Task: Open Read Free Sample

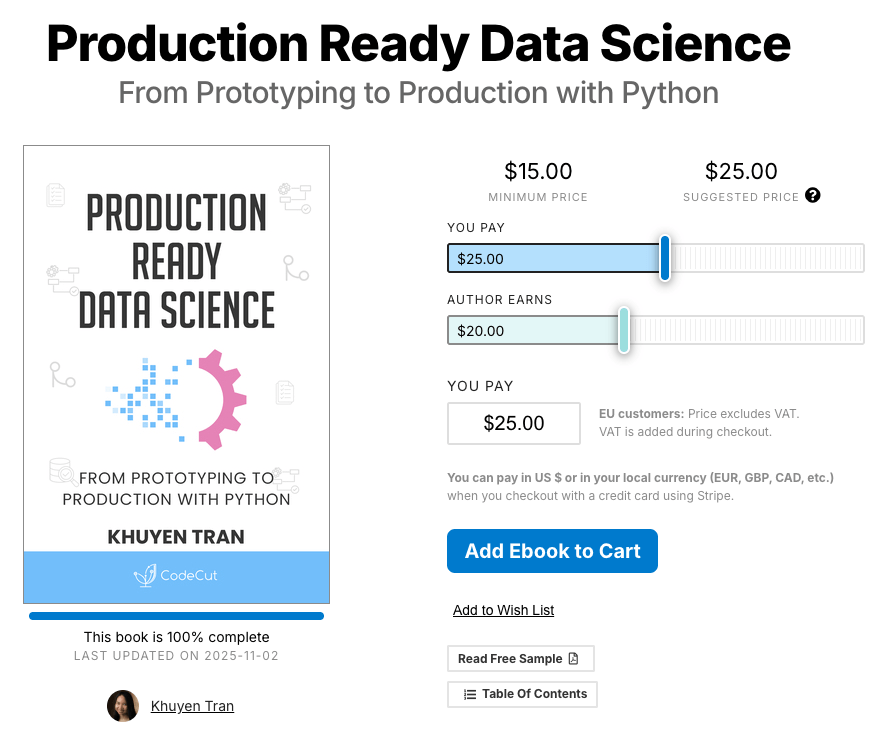Action: click(x=520, y=658)
